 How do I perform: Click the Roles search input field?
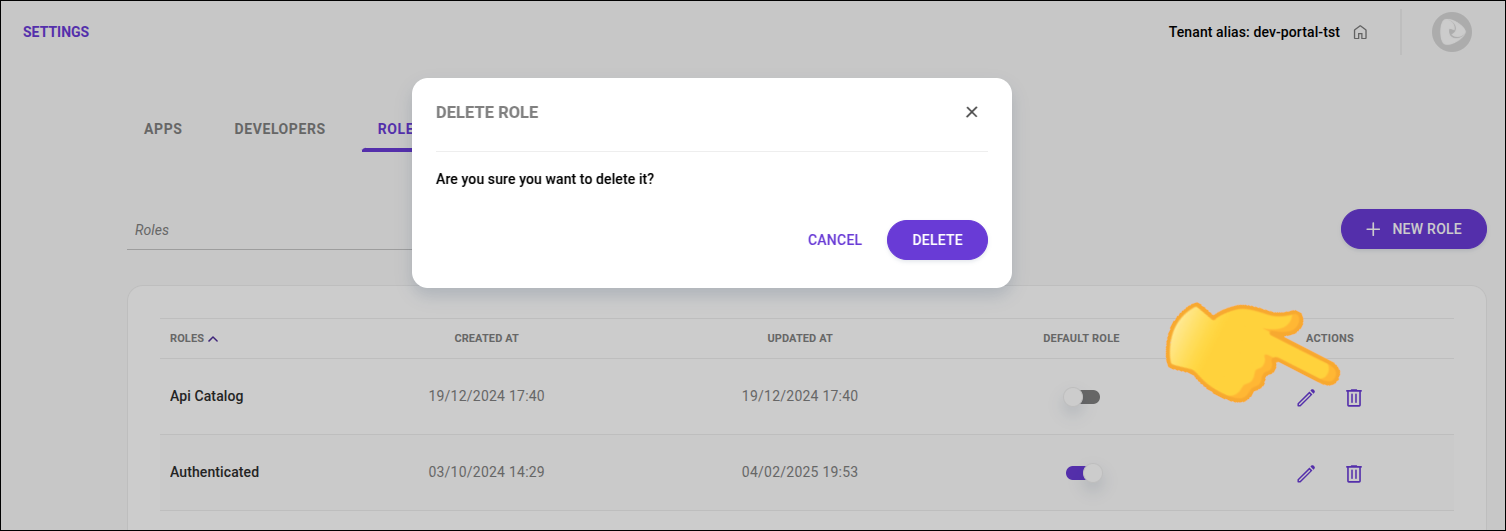pos(270,230)
